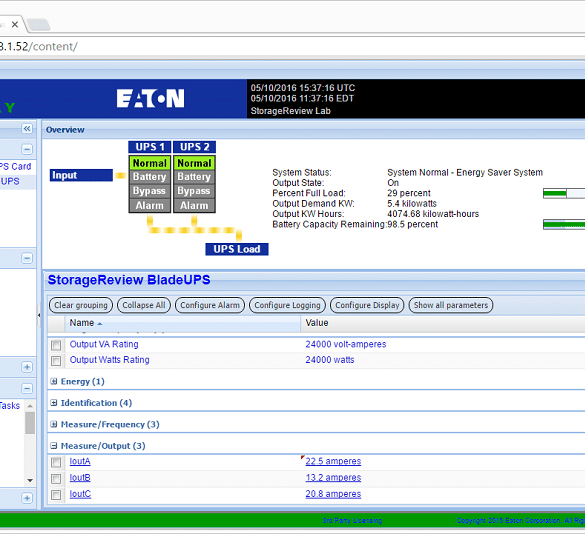Click the UPS Load block in diagram
This screenshot has height=534, width=585.
pyautogui.click(x=237, y=249)
